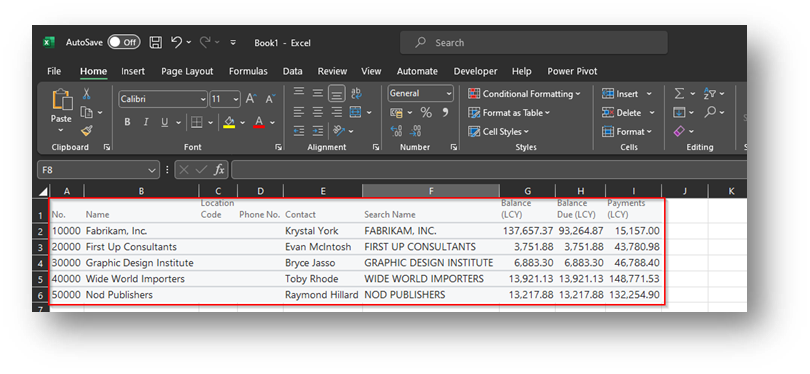
Task: Click the Decrease Decimal icon
Action: click(x=415, y=131)
